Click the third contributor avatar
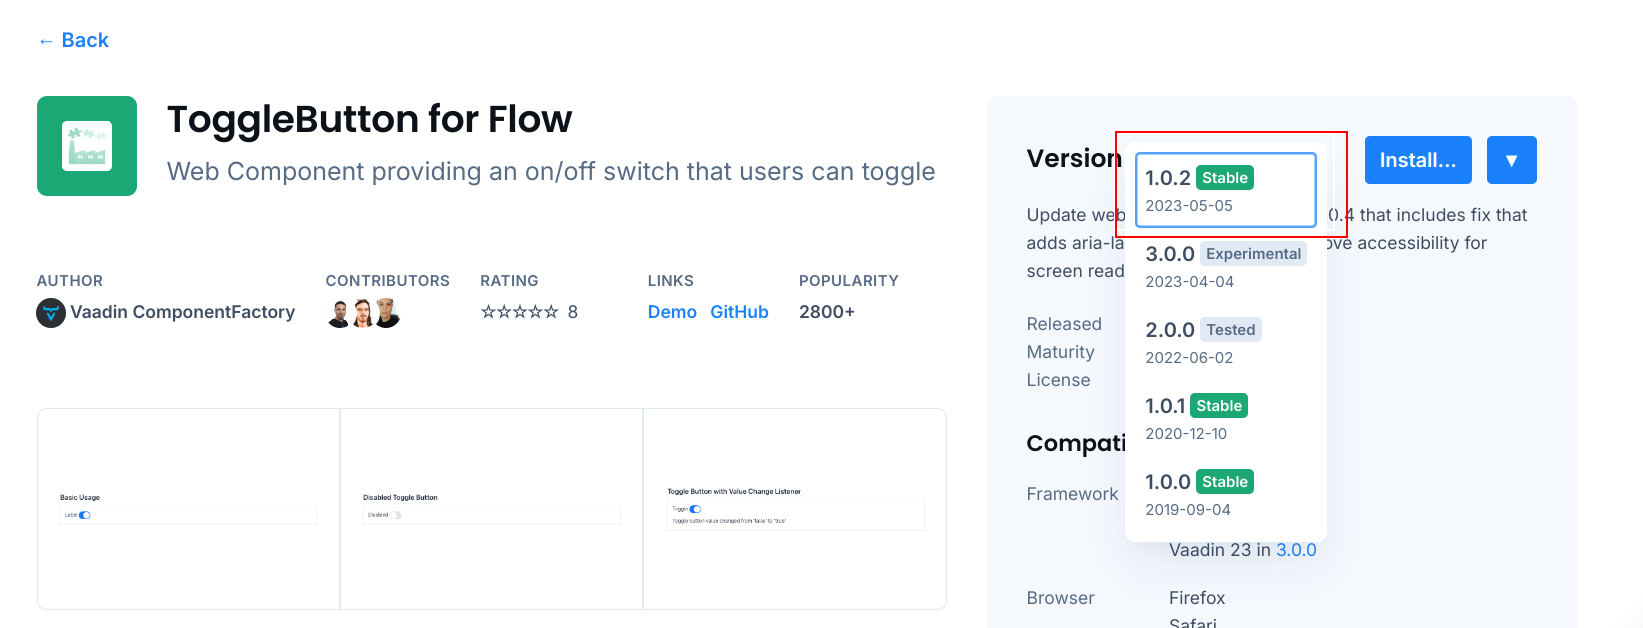This screenshot has width=1643, height=628. (387, 313)
